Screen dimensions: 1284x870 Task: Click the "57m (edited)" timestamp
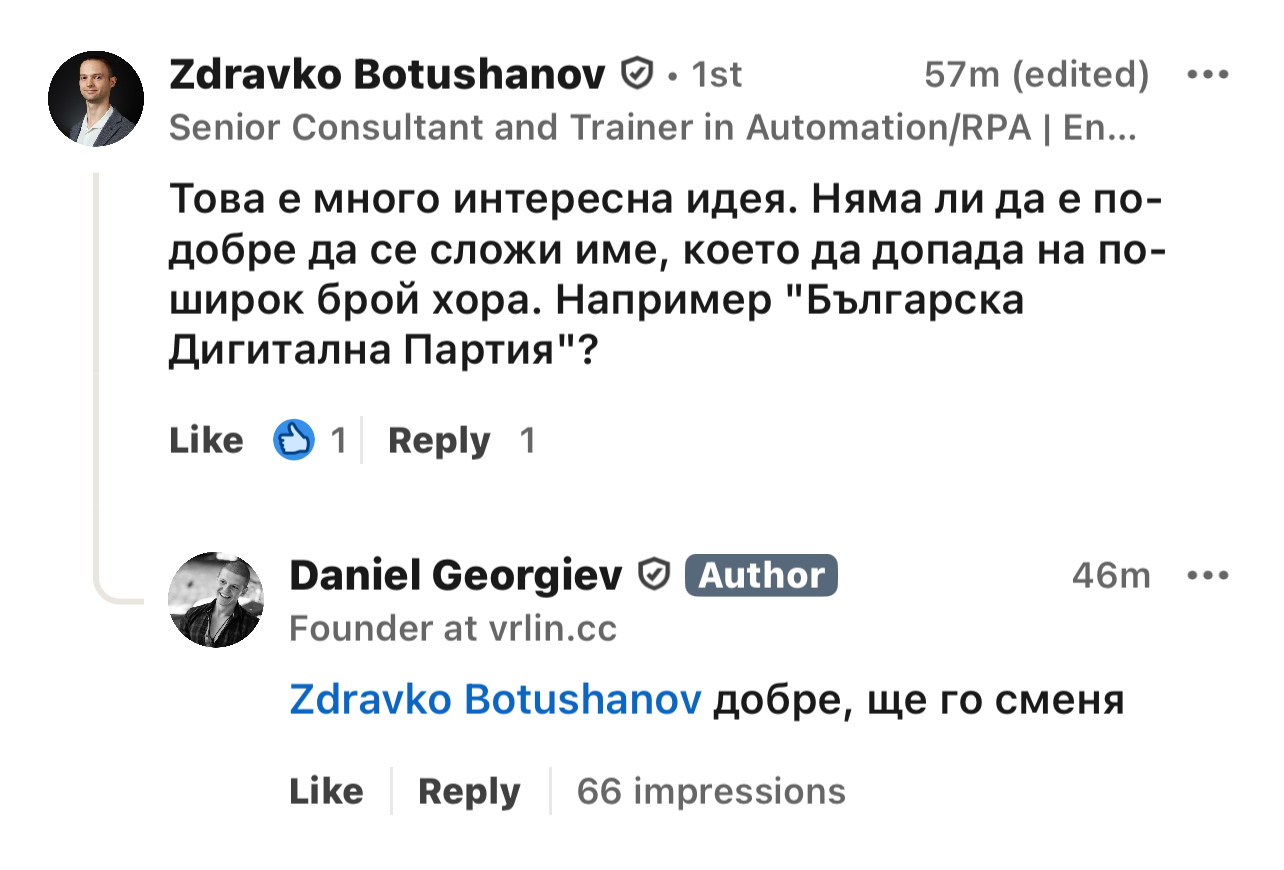[1036, 74]
